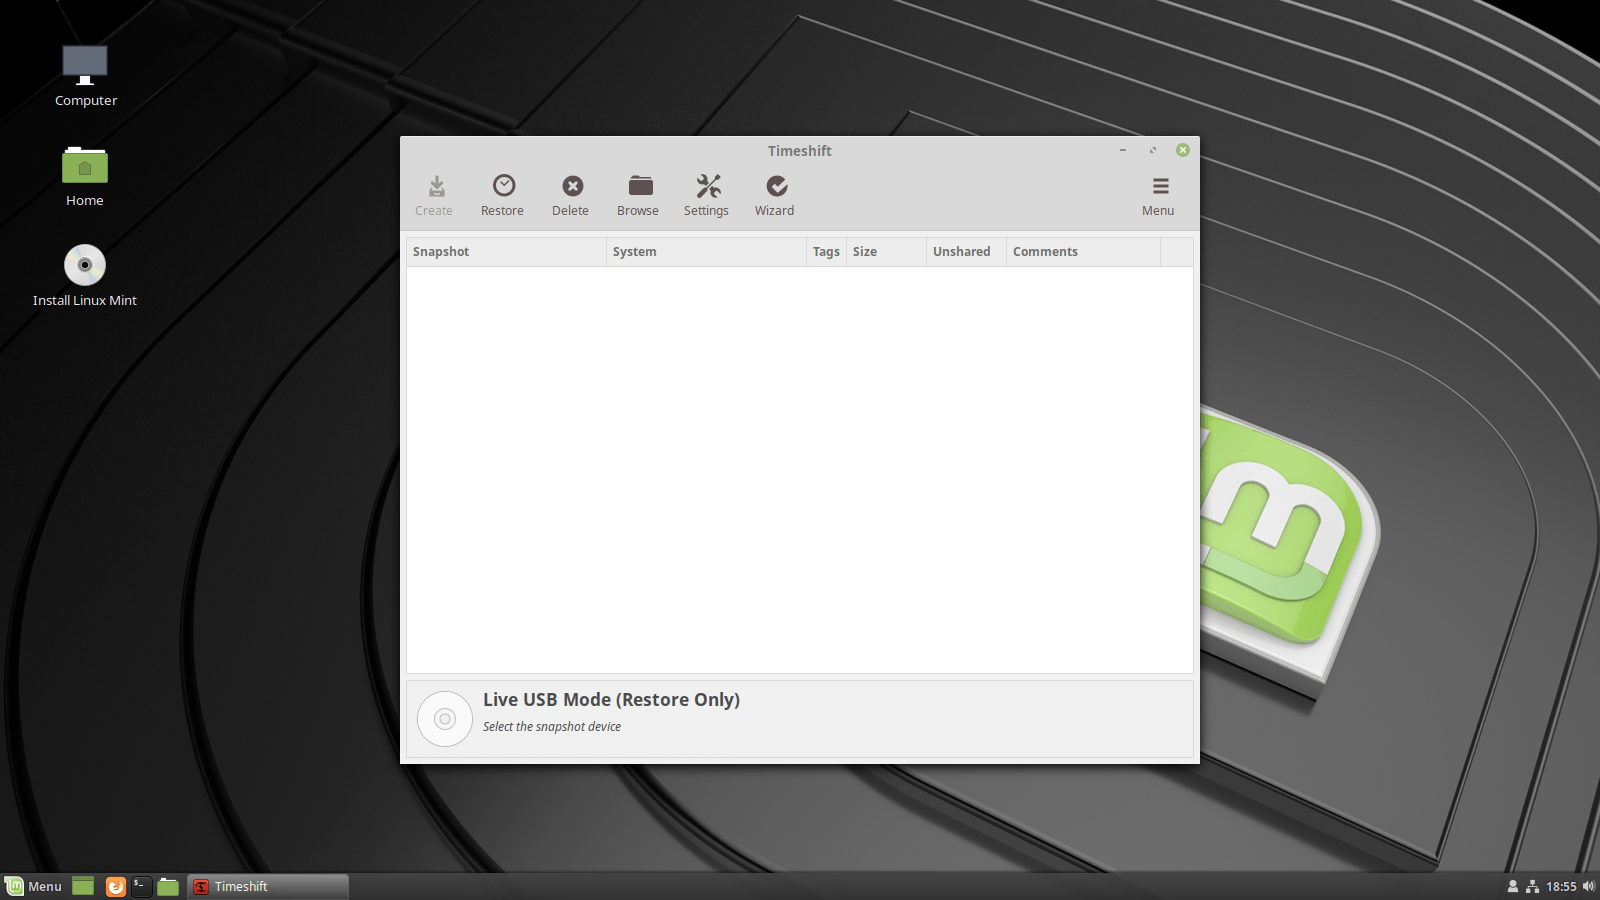Screen dimensions: 1600x900
Task: Open the Linux Mint Menu button
Action: (x=34, y=886)
